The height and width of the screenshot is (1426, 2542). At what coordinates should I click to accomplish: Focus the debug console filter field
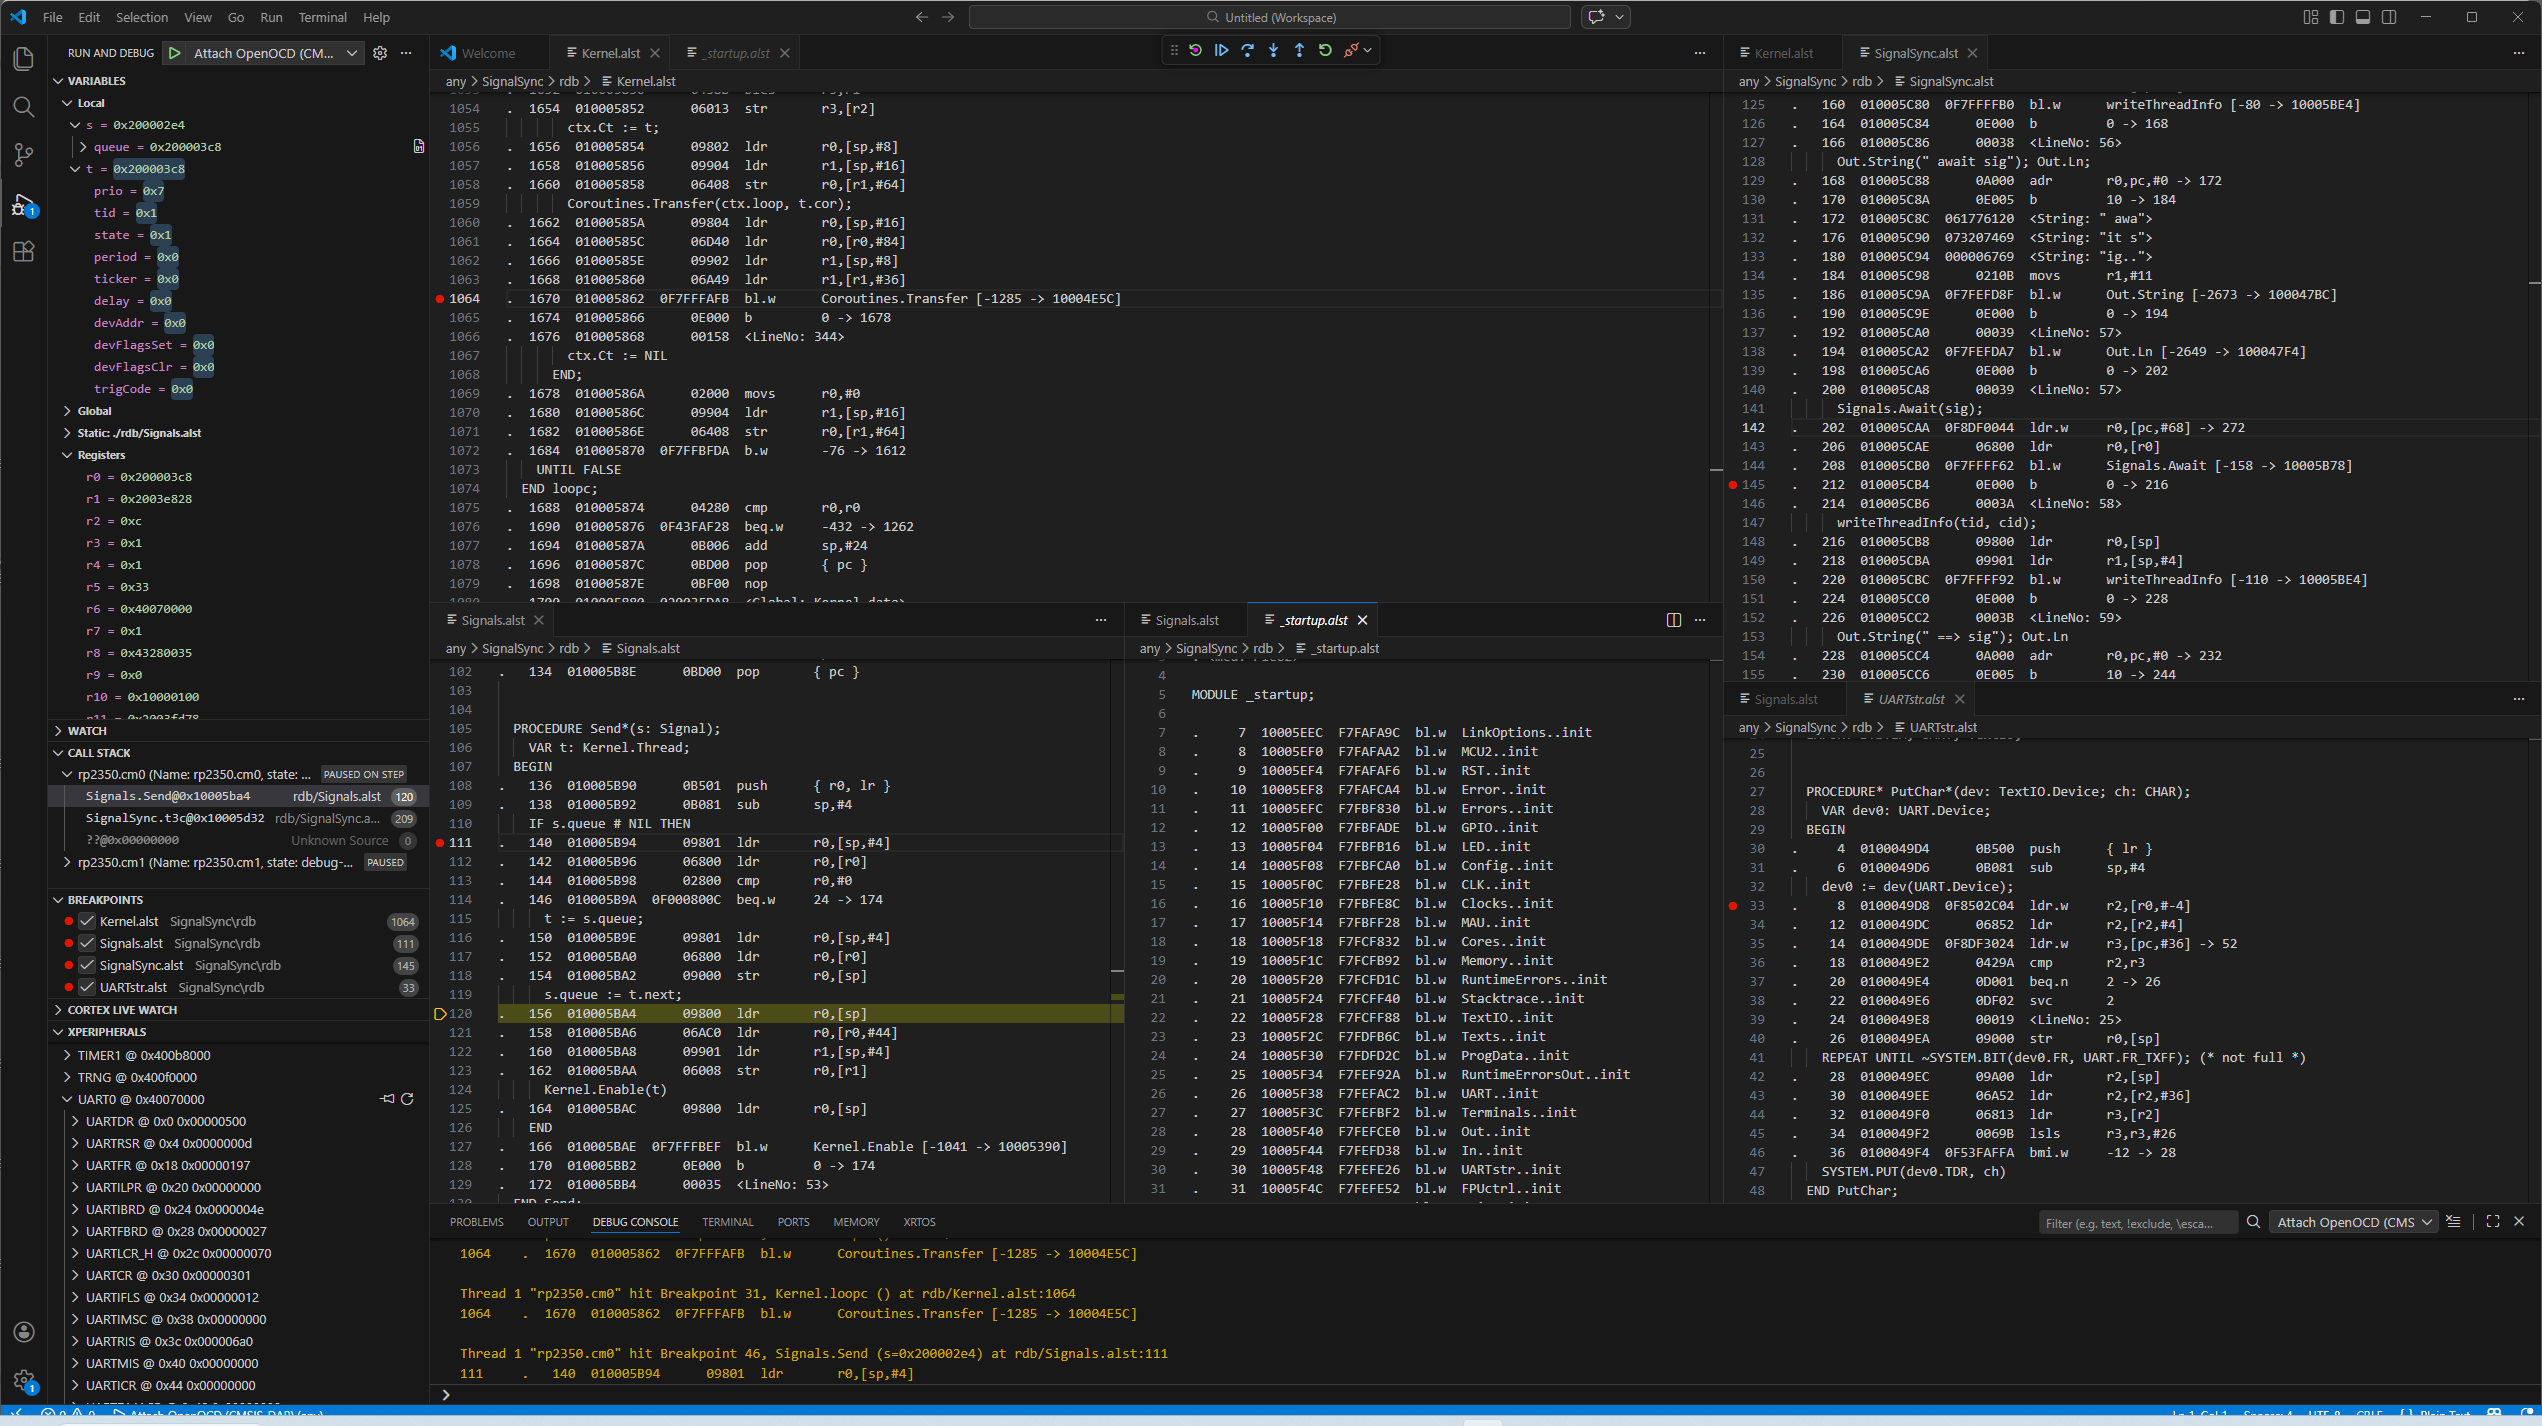pos(2138,1222)
